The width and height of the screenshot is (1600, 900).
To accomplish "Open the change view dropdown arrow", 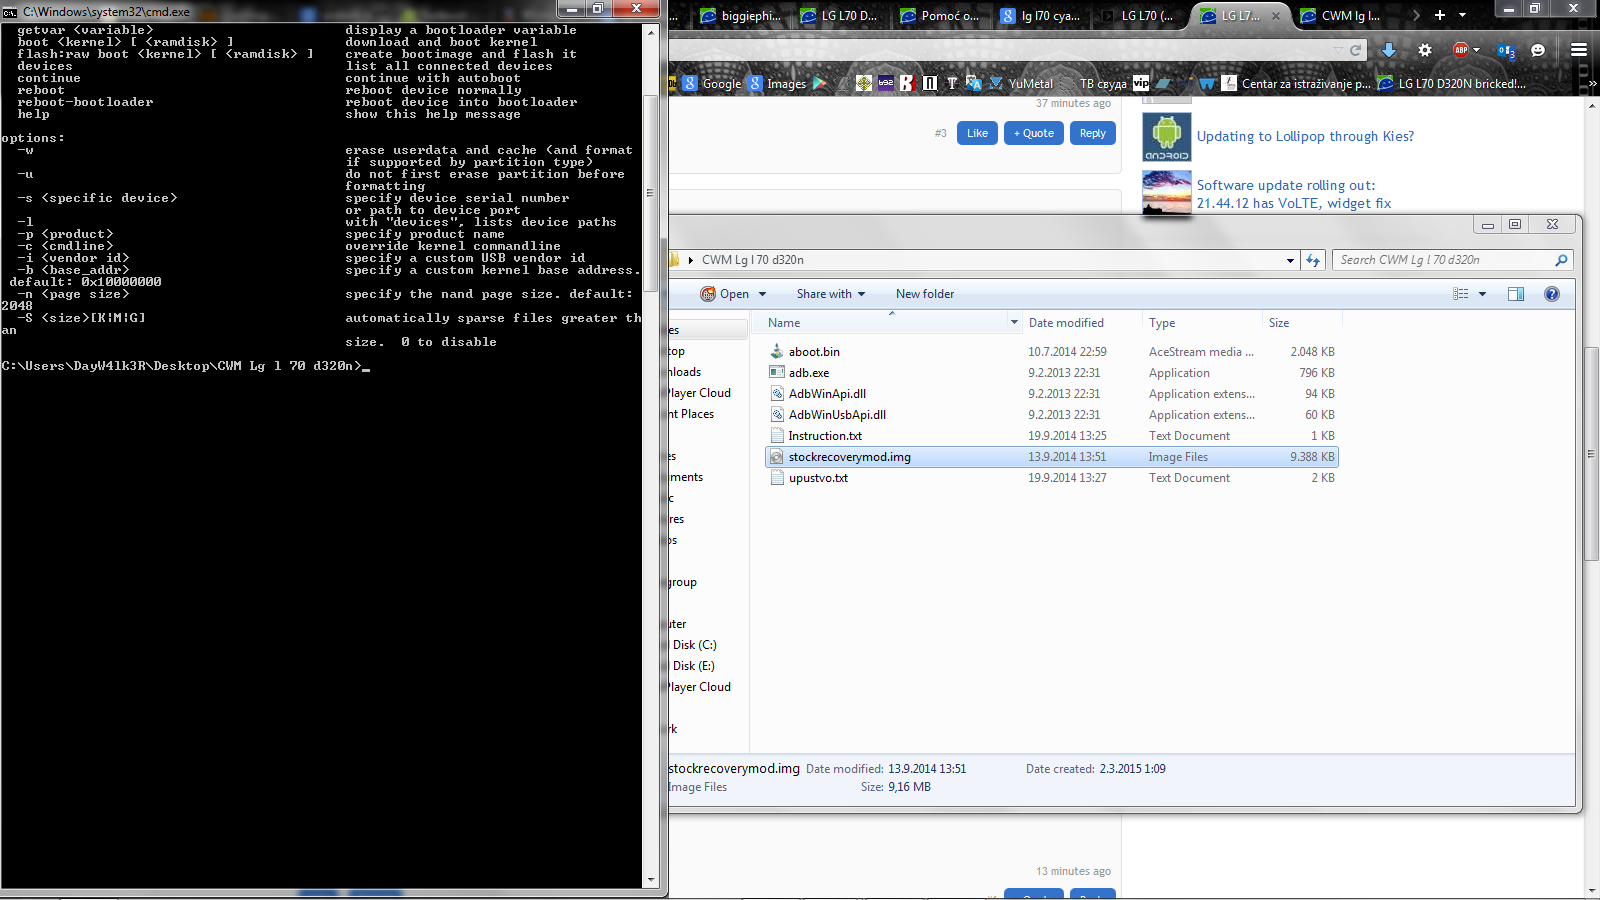I will 1482,294.
